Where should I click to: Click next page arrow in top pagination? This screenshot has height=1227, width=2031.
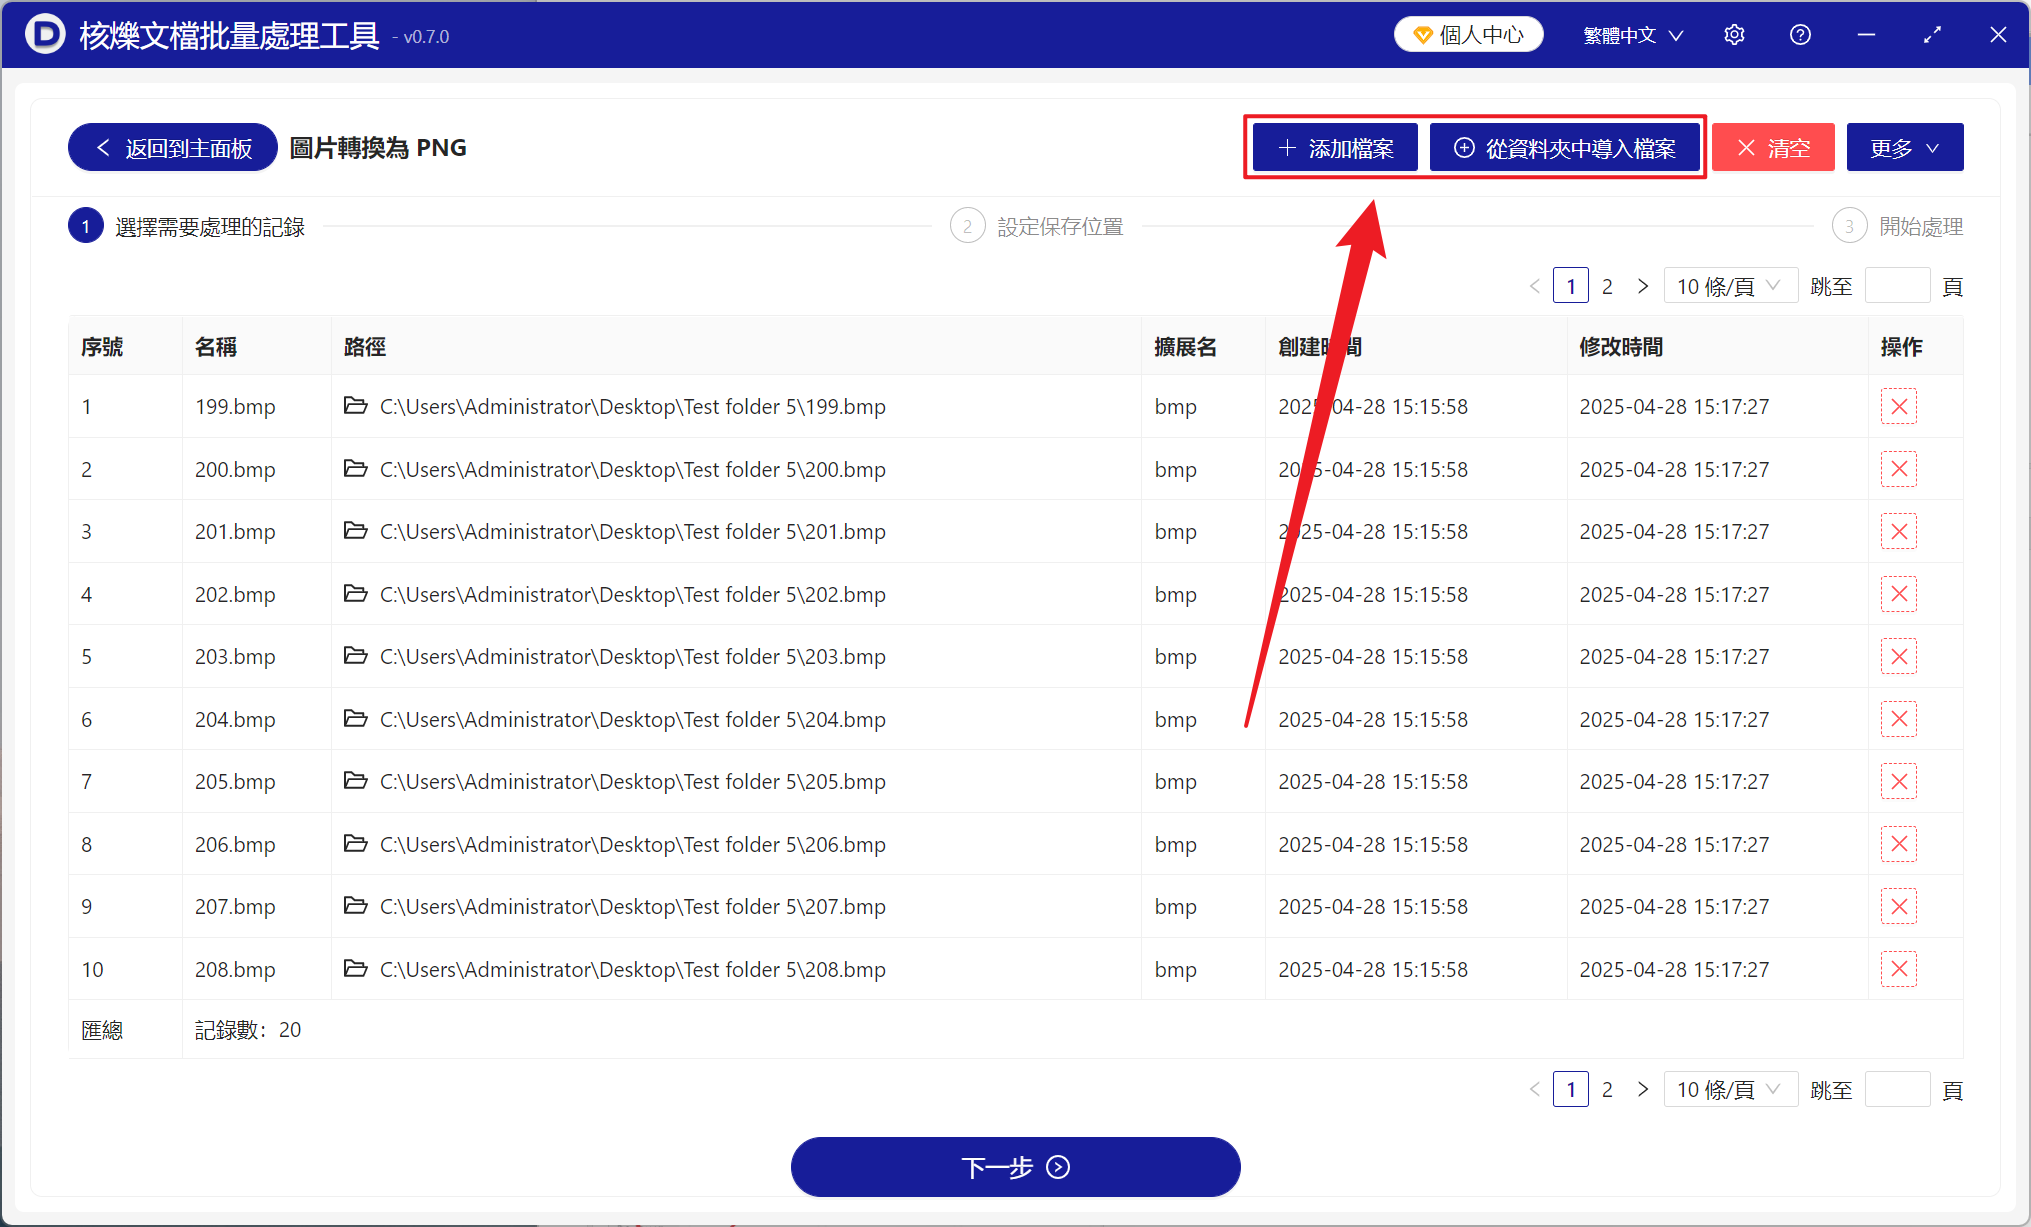coord(1642,286)
